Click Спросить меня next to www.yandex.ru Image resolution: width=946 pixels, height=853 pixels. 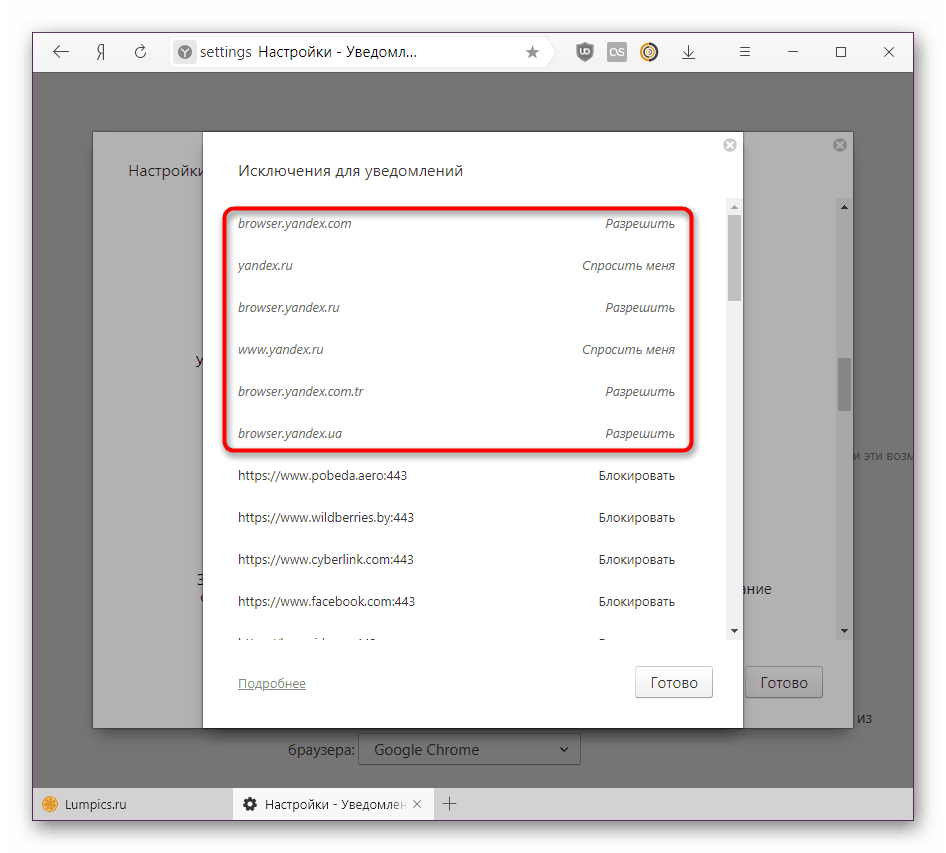(x=628, y=350)
